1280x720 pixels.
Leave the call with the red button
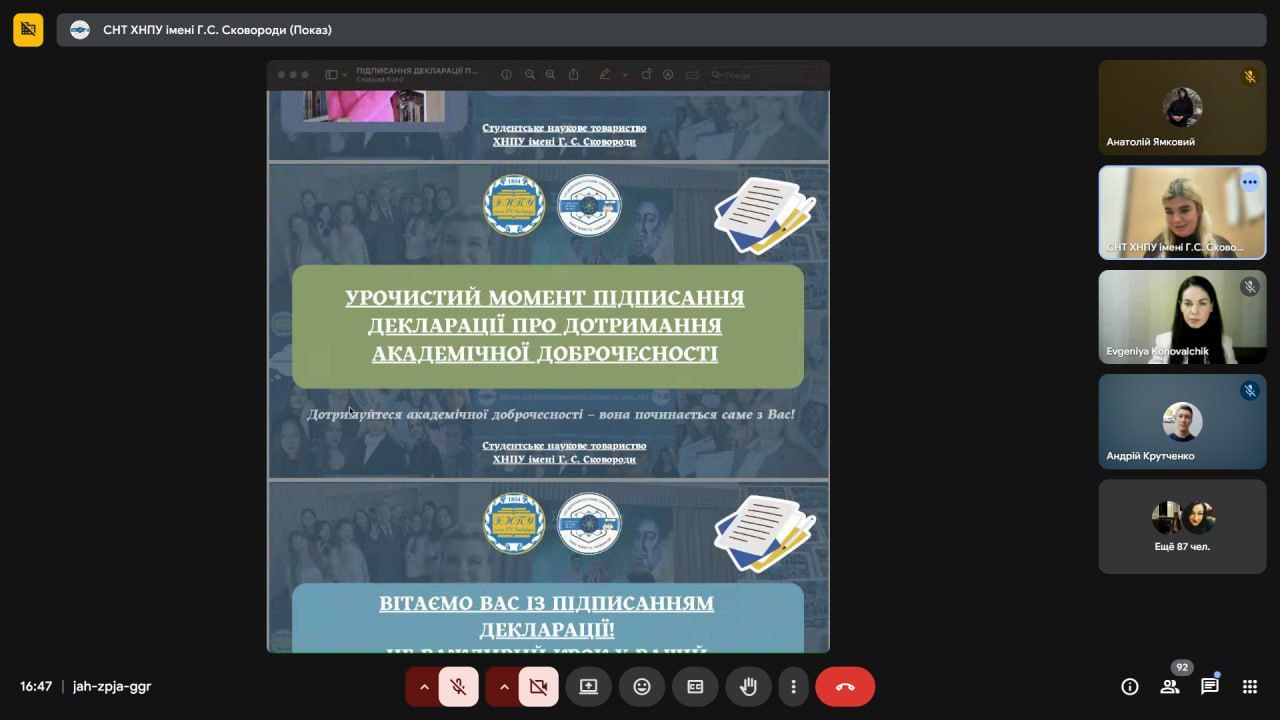844,687
